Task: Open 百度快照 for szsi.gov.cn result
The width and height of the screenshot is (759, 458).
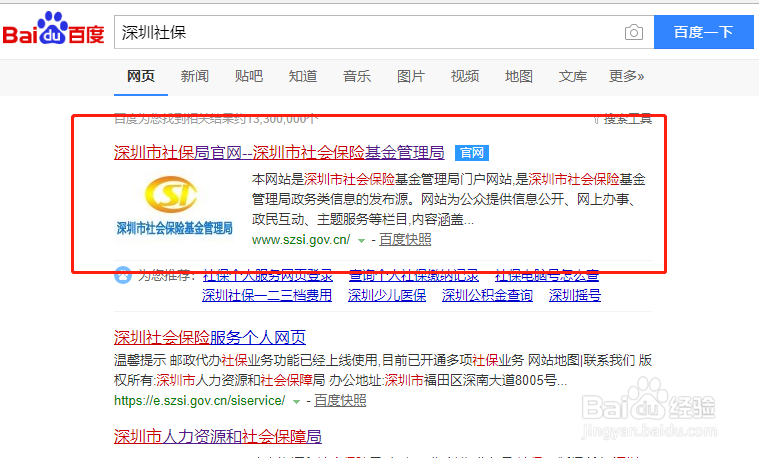Action: (405, 240)
